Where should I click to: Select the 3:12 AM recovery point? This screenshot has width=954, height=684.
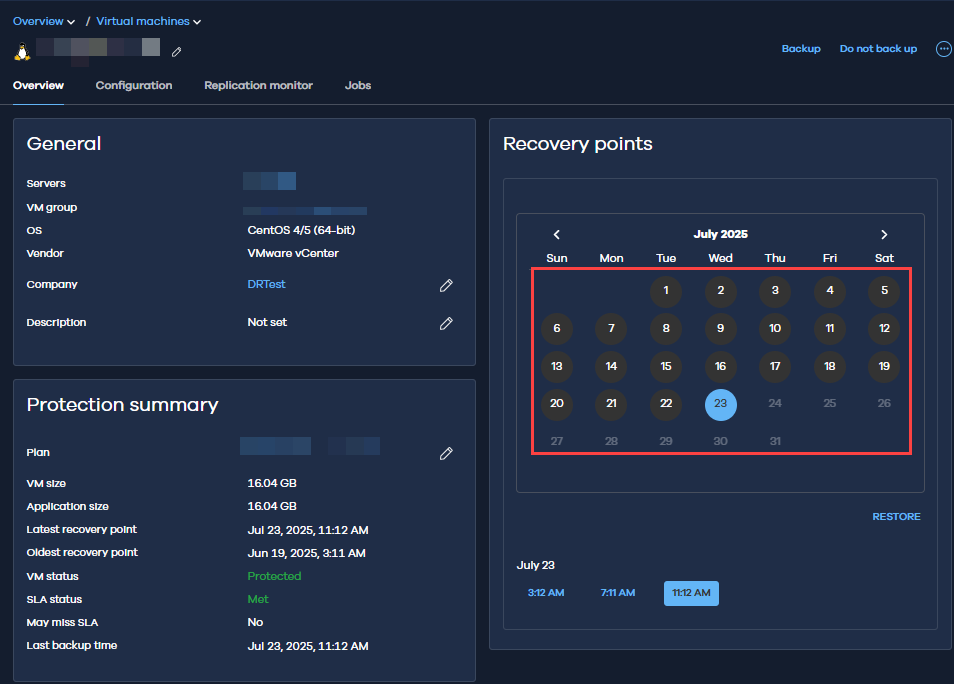pyautogui.click(x=546, y=593)
